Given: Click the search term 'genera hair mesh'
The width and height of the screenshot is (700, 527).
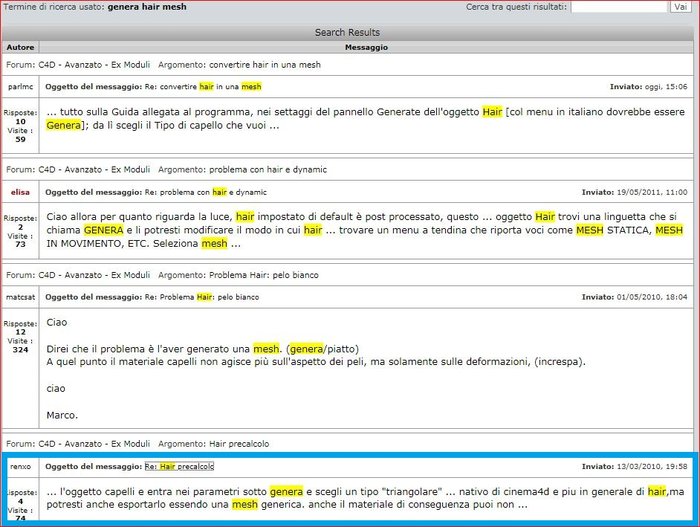Looking at the screenshot, I should 147,7.
